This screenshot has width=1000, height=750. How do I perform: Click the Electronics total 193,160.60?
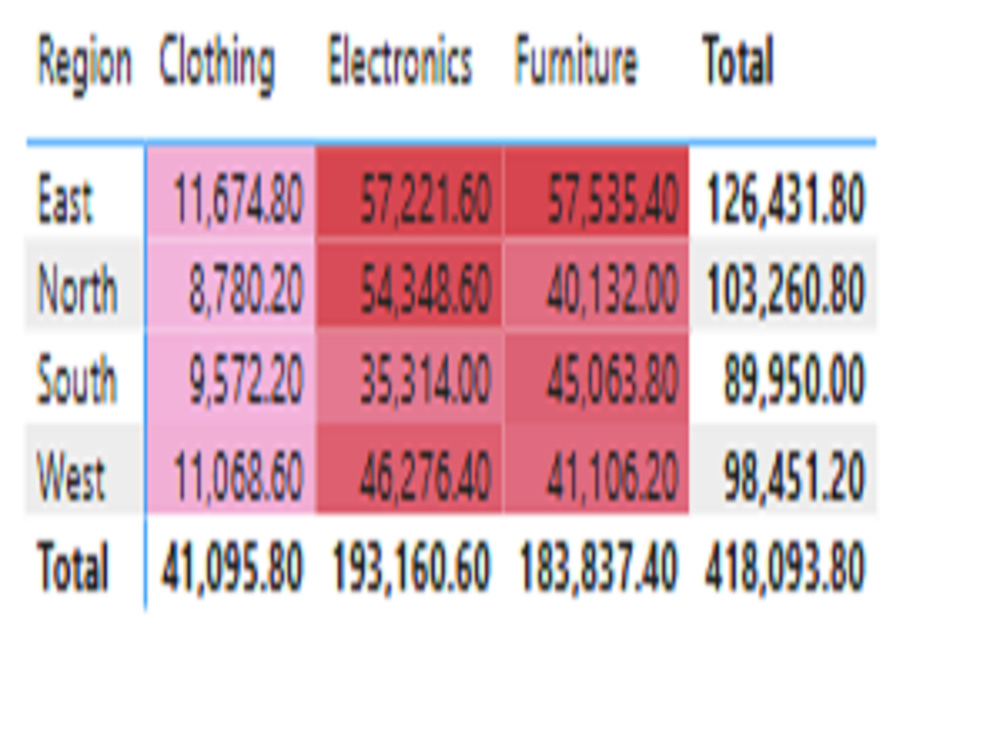tap(412, 566)
